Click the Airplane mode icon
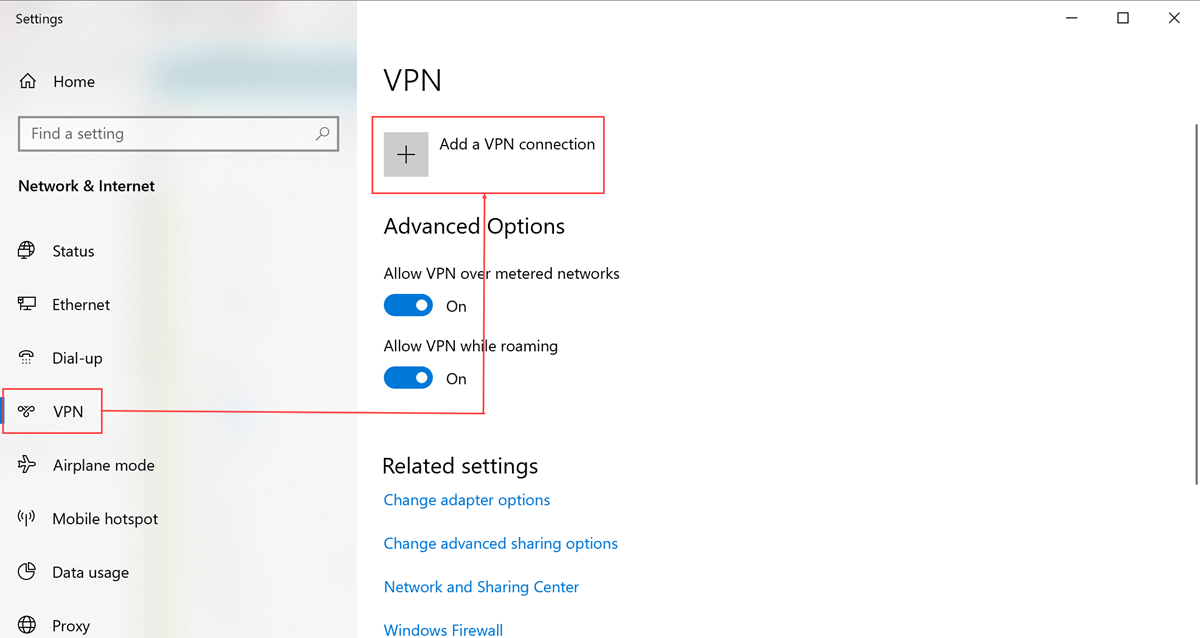The height and width of the screenshot is (638, 1200). click(x=27, y=465)
